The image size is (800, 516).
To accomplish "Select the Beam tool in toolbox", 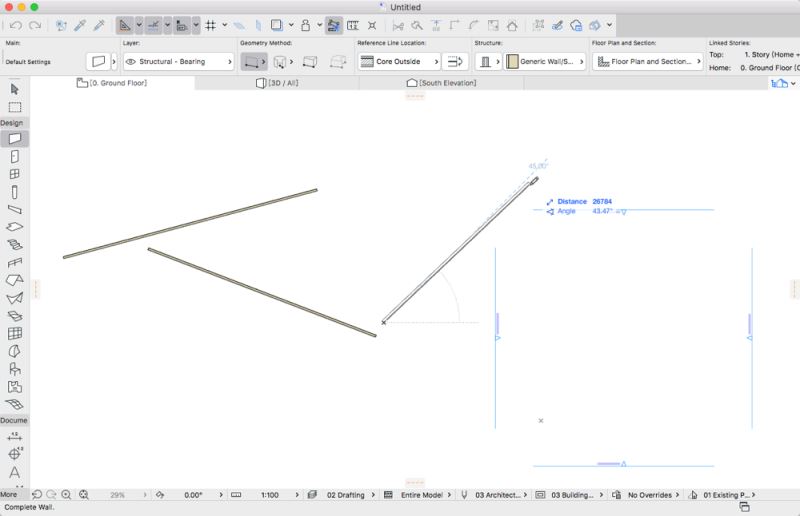I will (x=14, y=209).
